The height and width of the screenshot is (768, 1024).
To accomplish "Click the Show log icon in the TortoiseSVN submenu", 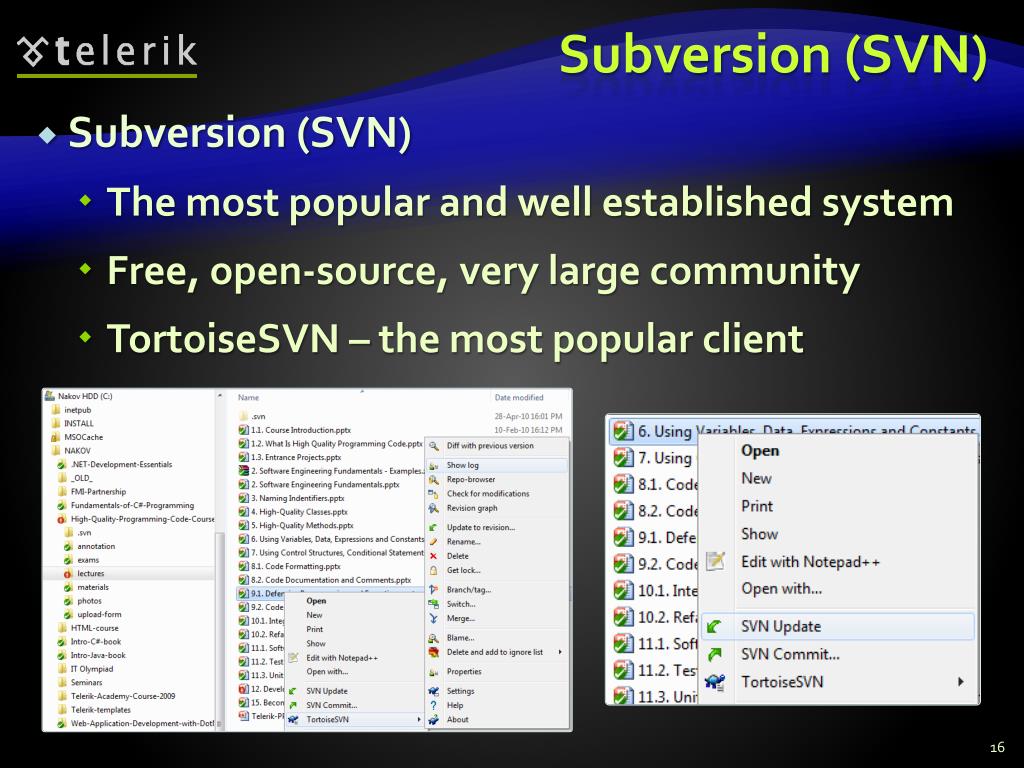I will pos(434,466).
